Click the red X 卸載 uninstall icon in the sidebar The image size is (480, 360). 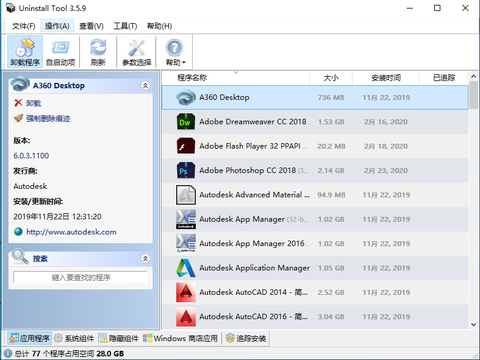pos(18,103)
